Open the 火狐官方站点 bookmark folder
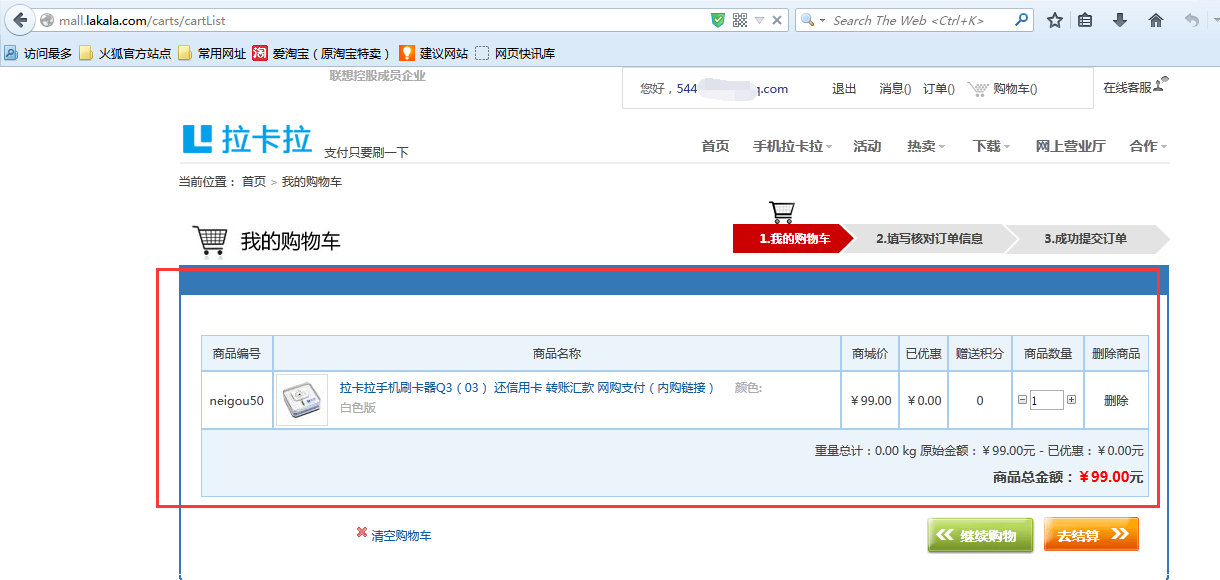Image resolution: width=1220 pixels, height=580 pixels. (x=125, y=54)
